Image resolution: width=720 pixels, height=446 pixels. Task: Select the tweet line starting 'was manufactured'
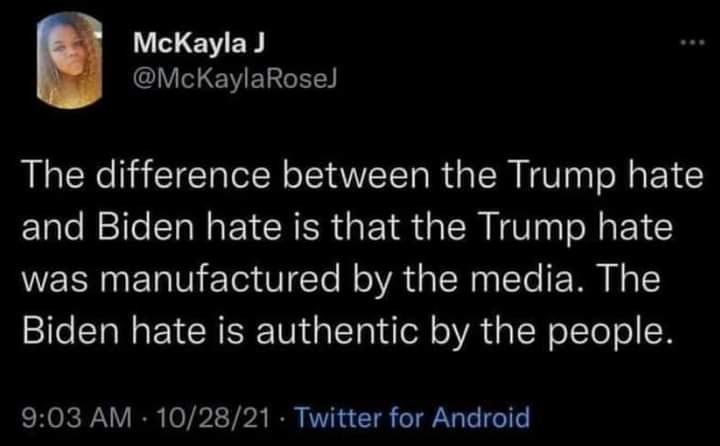click(341, 282)
